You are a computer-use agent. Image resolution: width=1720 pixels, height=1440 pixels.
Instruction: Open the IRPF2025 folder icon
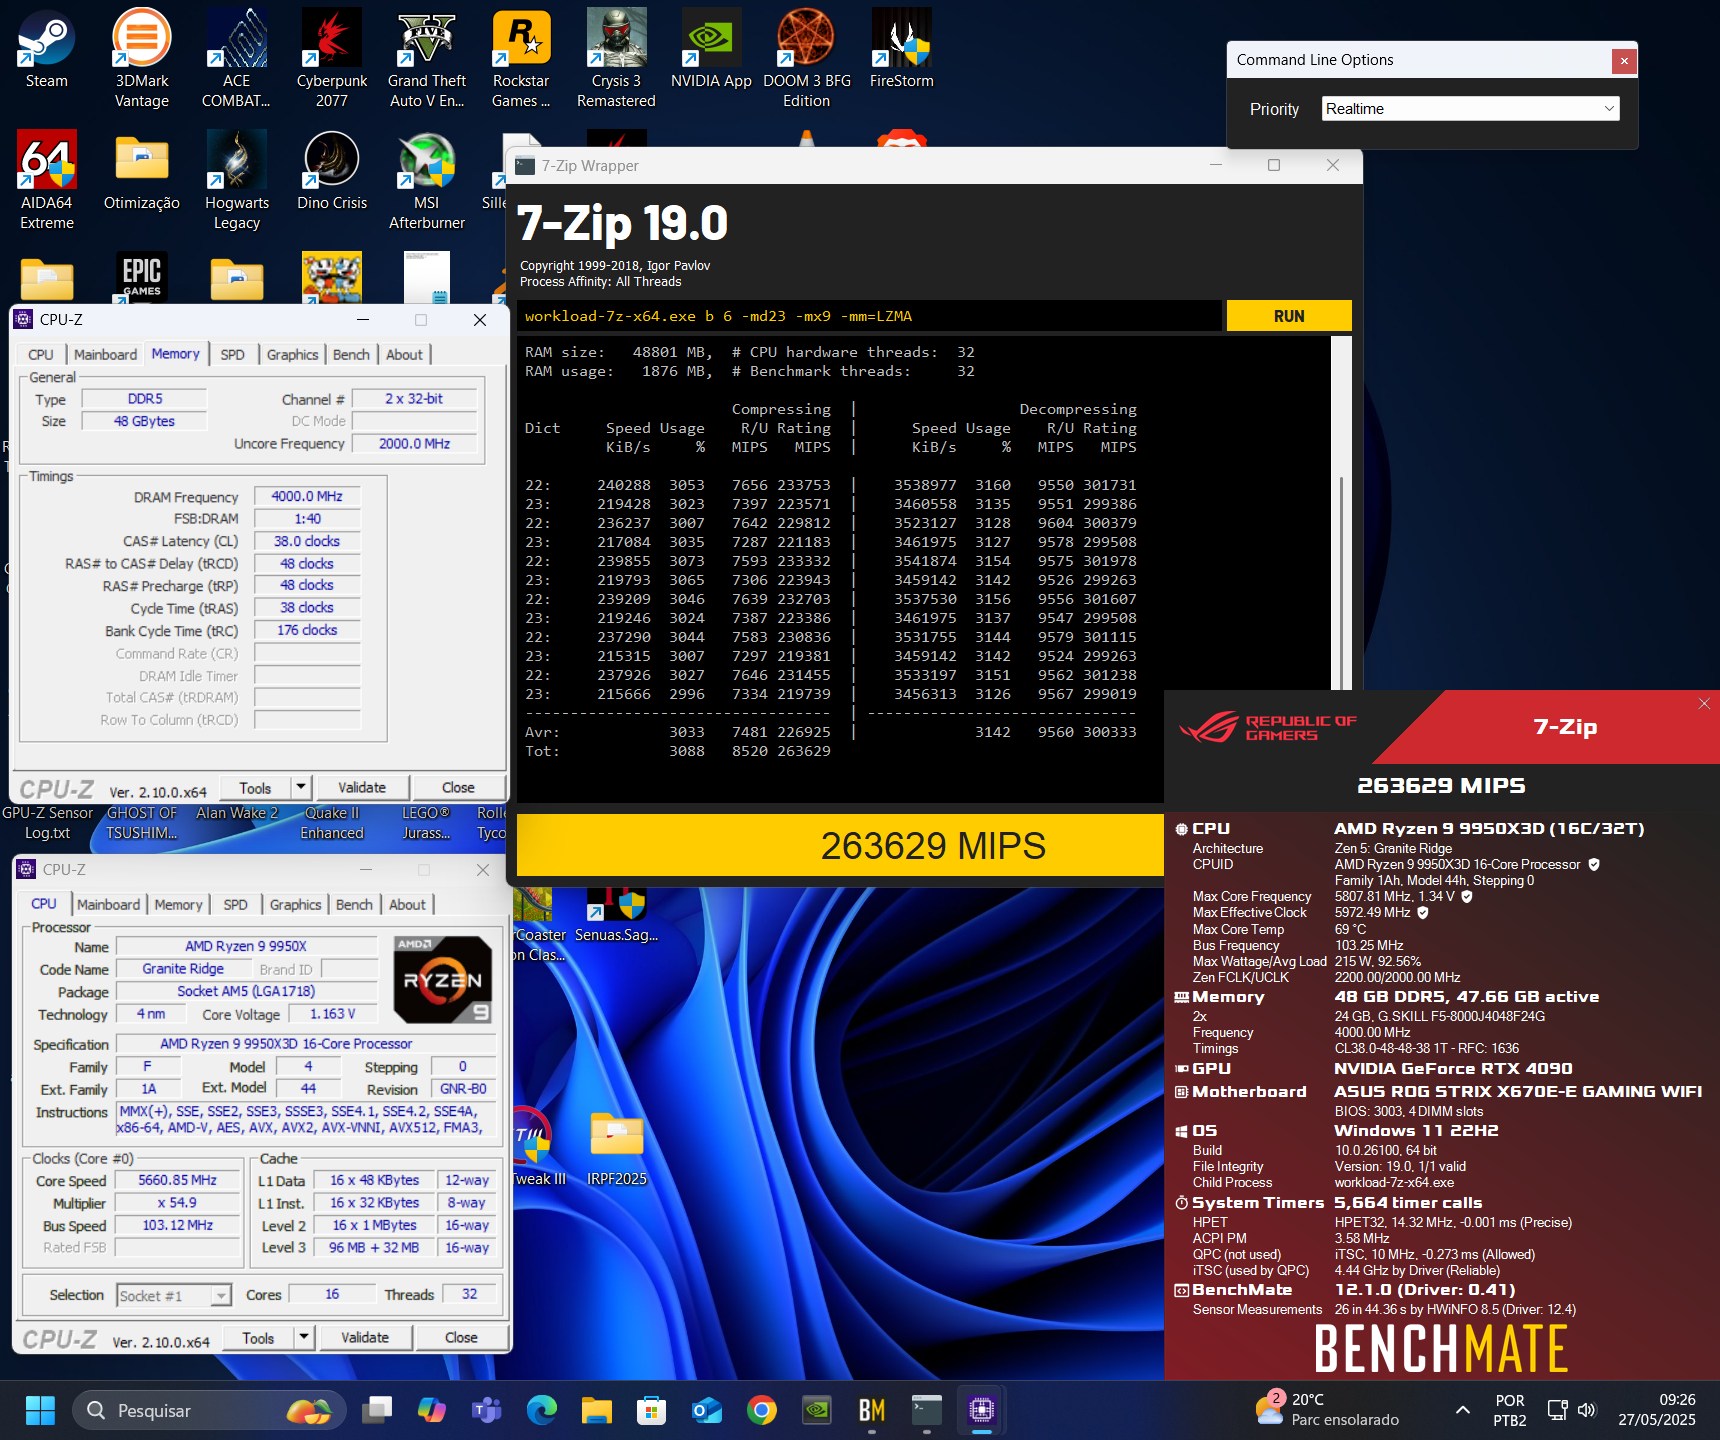pyautogui.click(x=616, y=1148)
